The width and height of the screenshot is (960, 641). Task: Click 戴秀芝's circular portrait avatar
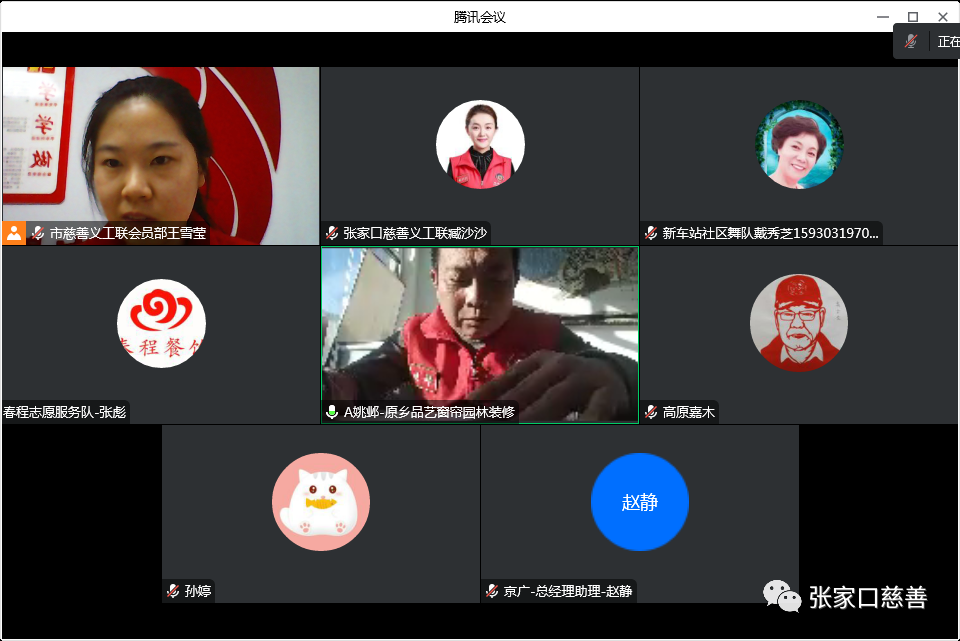point(799,144)
